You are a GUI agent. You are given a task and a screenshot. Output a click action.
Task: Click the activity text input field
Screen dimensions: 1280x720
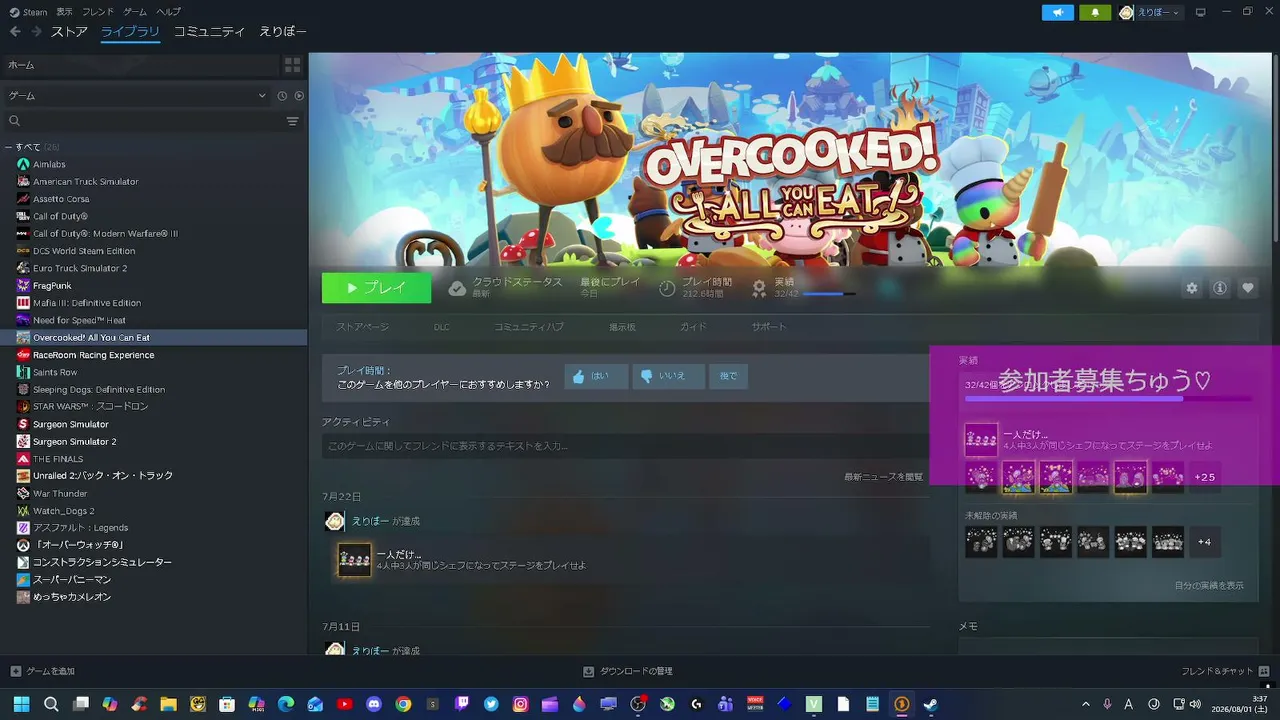click(625, 446)
